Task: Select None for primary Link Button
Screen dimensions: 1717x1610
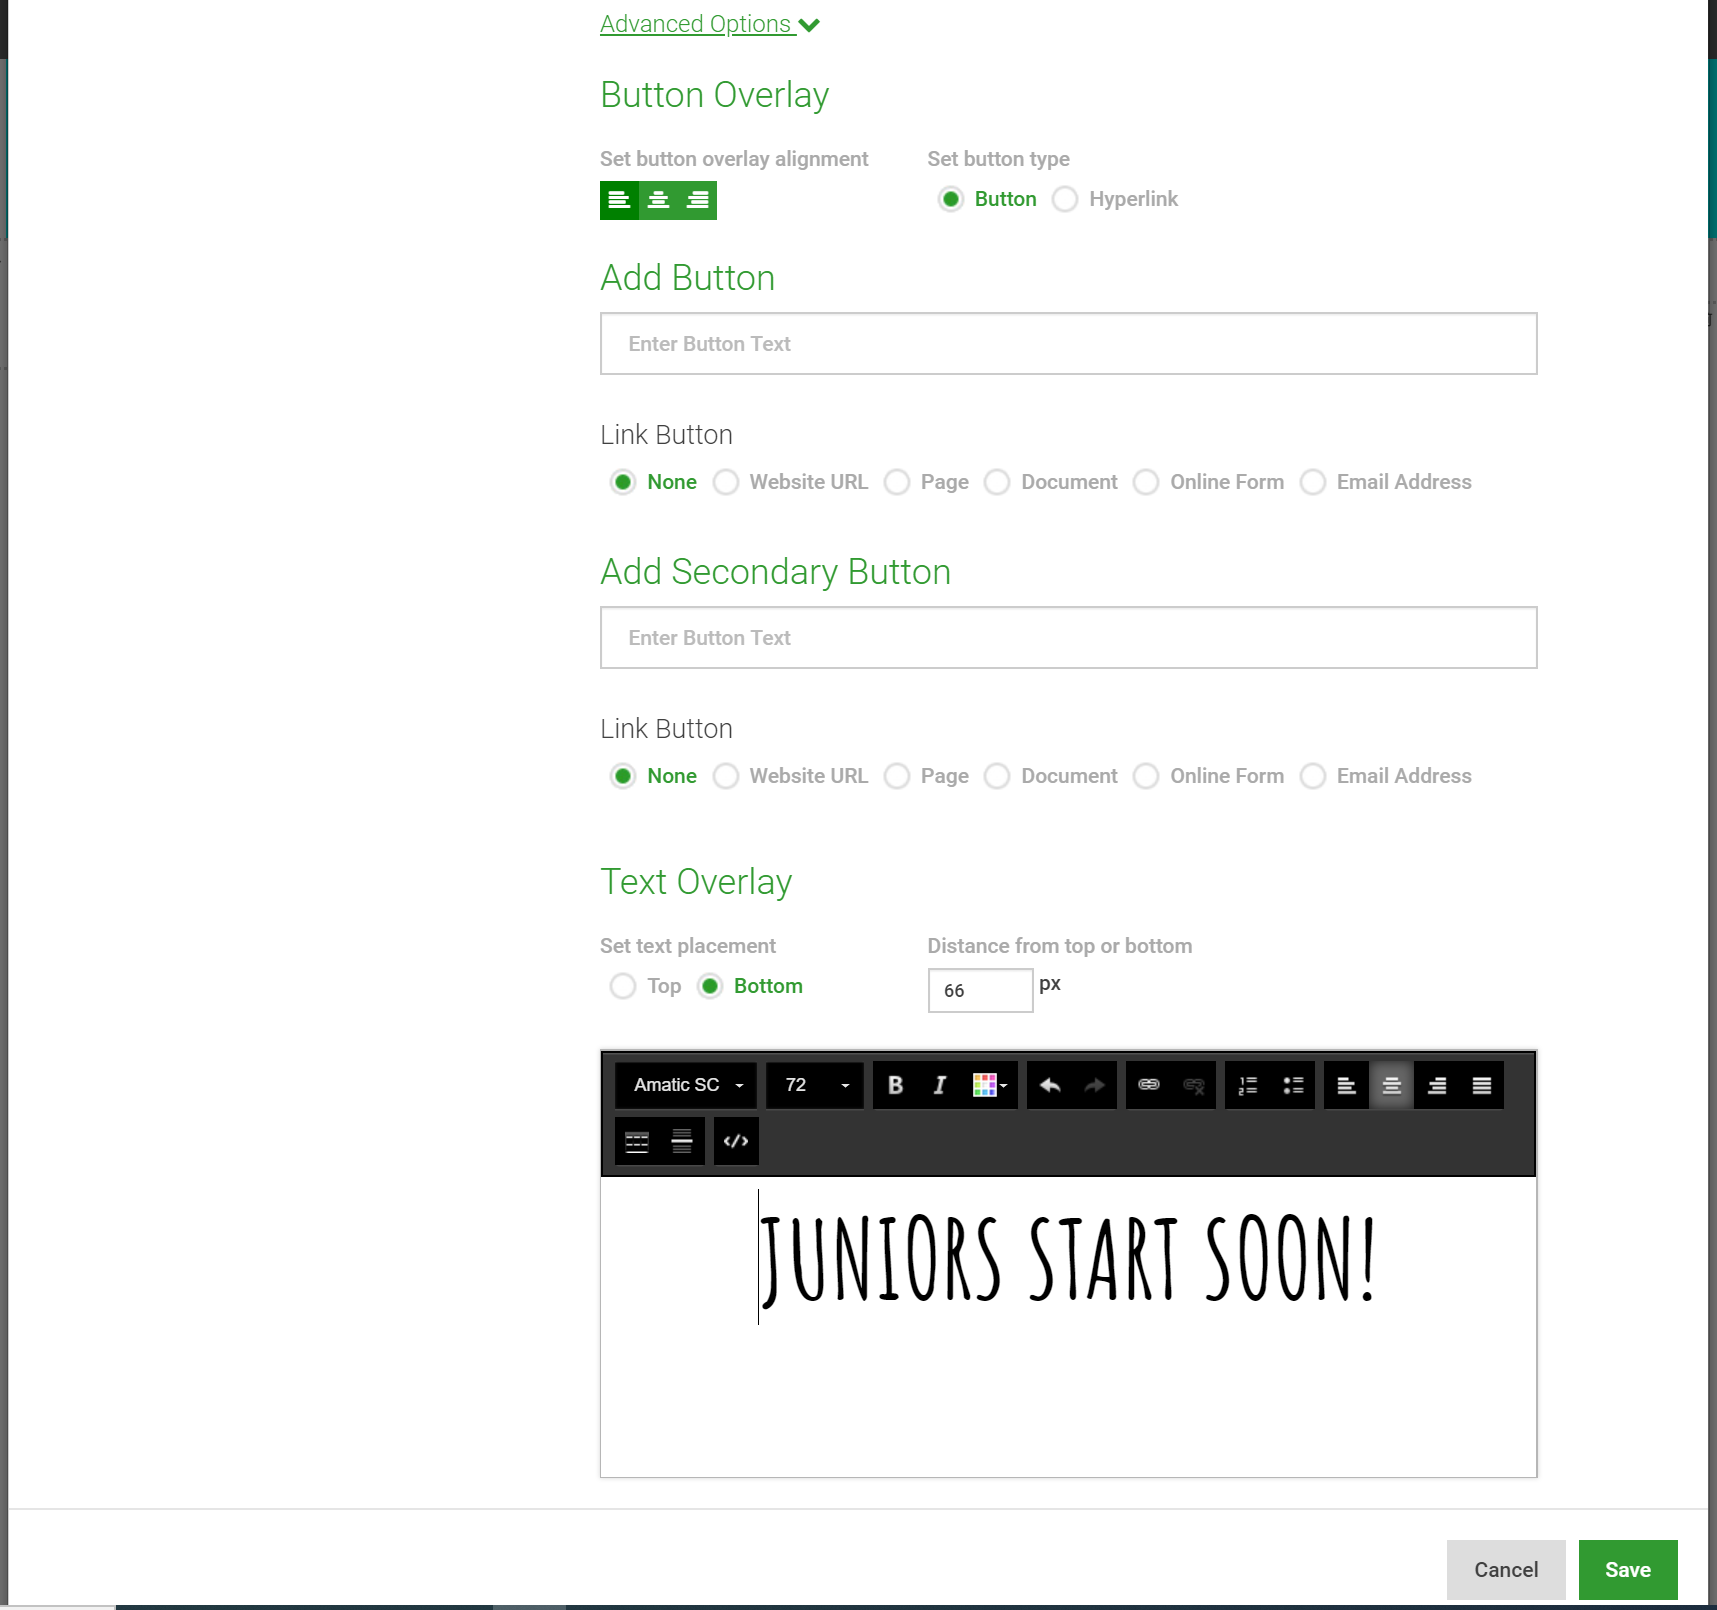Action: tap(623, 482)
